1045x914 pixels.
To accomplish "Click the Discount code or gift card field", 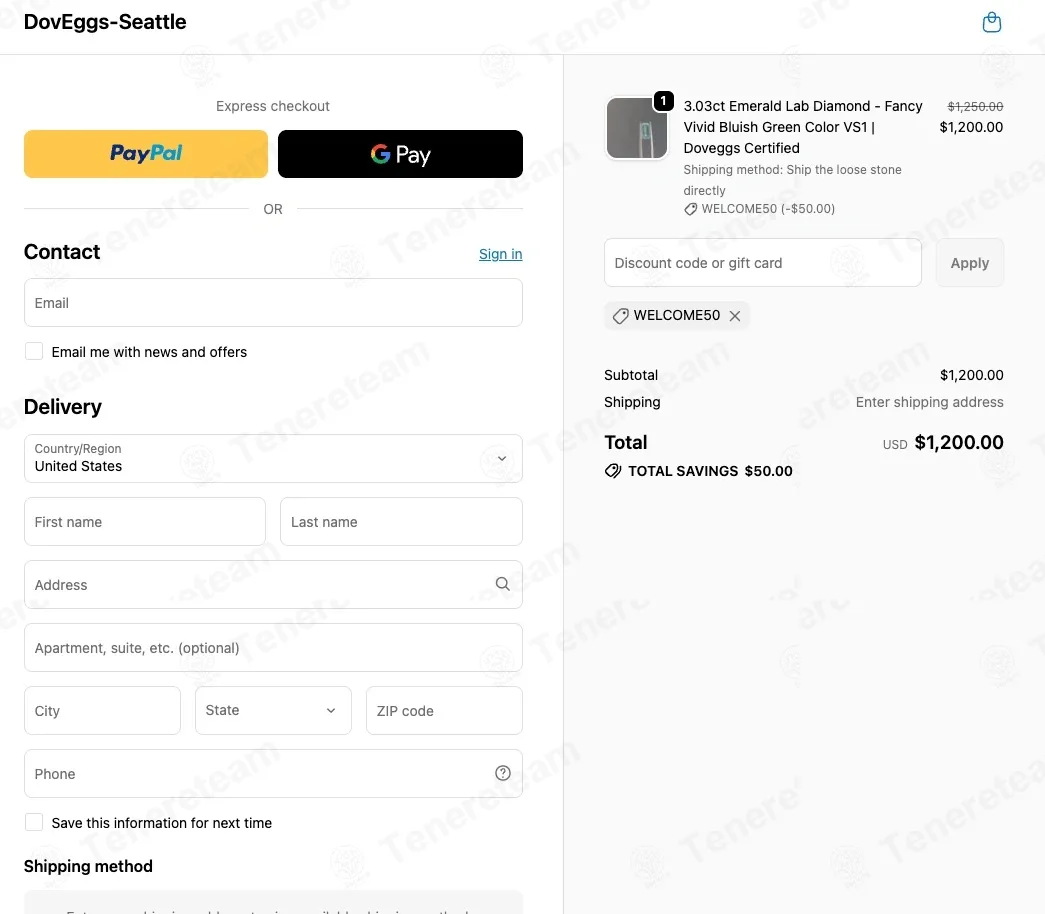I will tap(762, 263).
